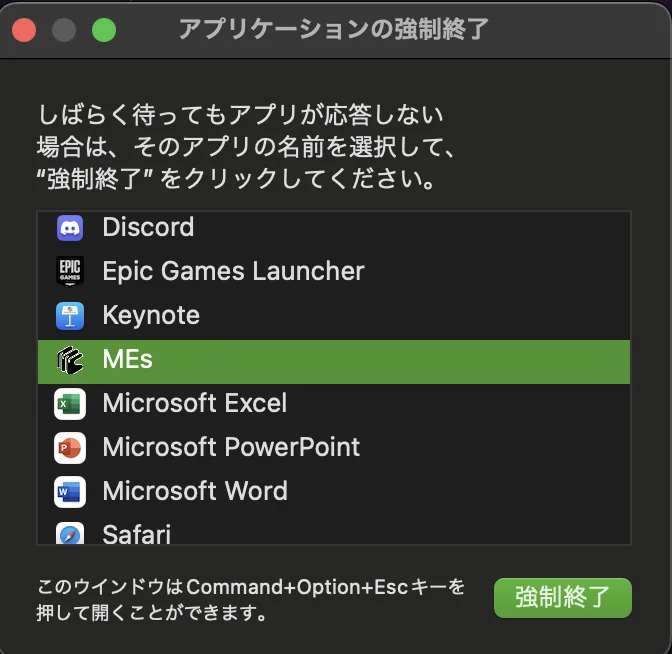Click the green zoom window button

pos(104,30)
